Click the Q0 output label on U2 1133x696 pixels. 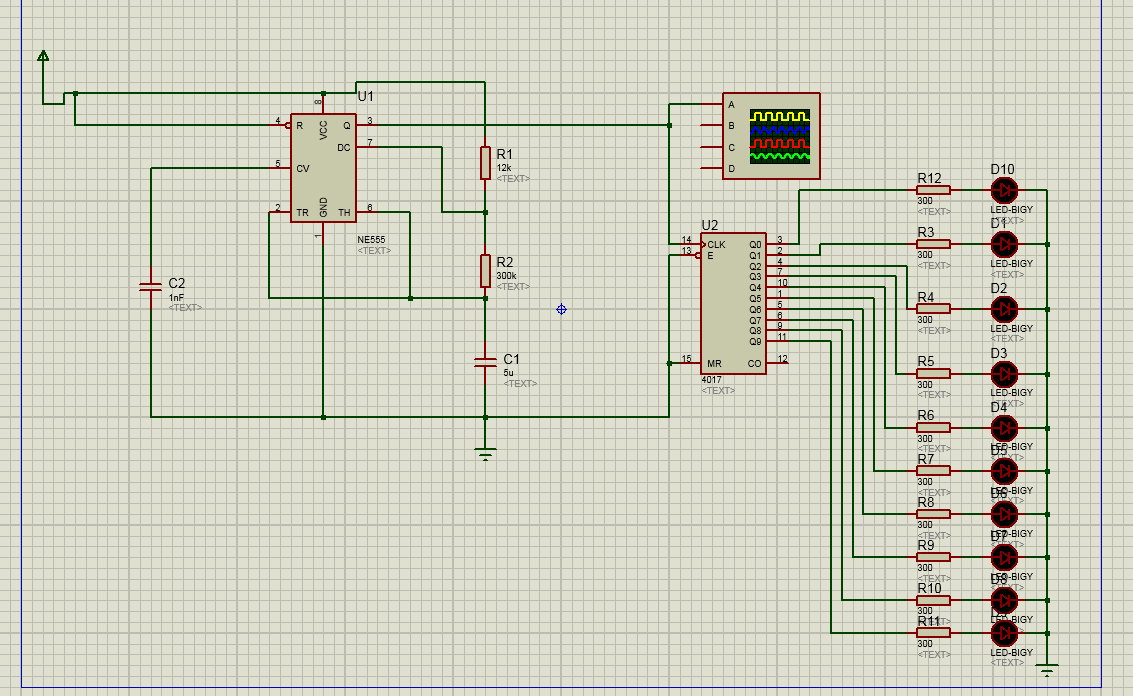(755, 244)
